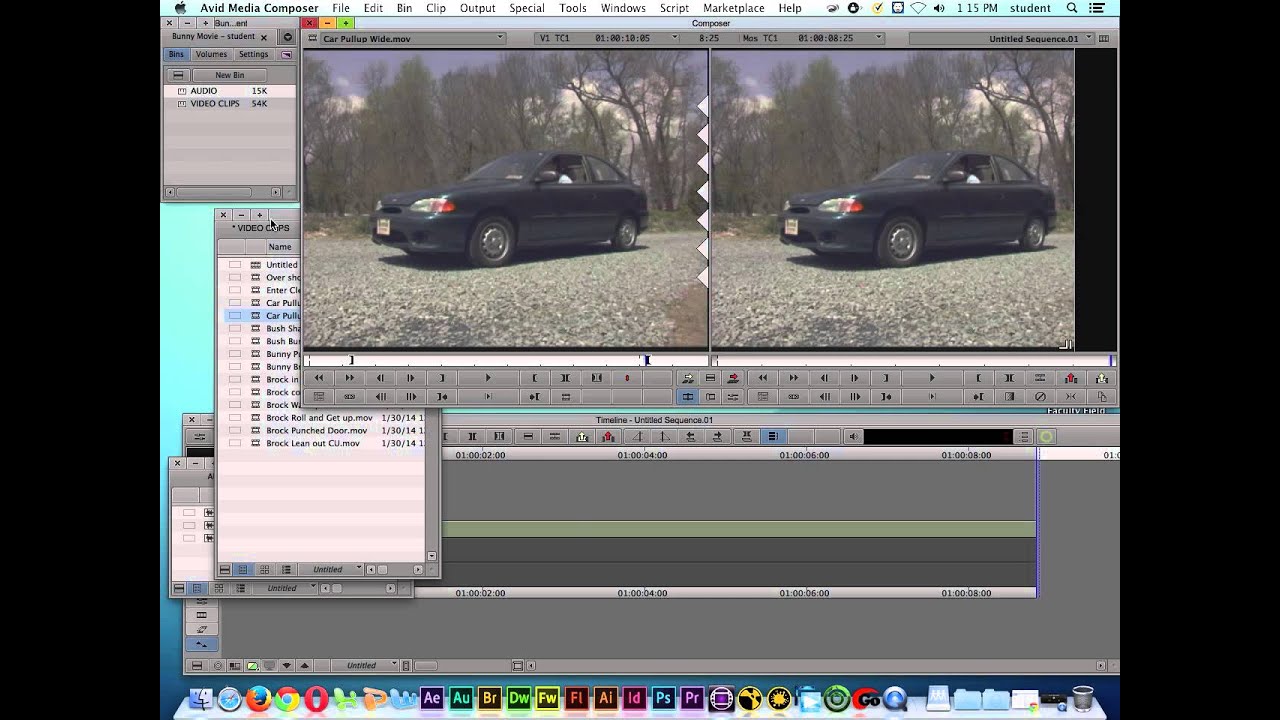The height and width of the screenshot is (720, 1280).
Task: Play the clip in the source monitor
Action: point(488,378)
